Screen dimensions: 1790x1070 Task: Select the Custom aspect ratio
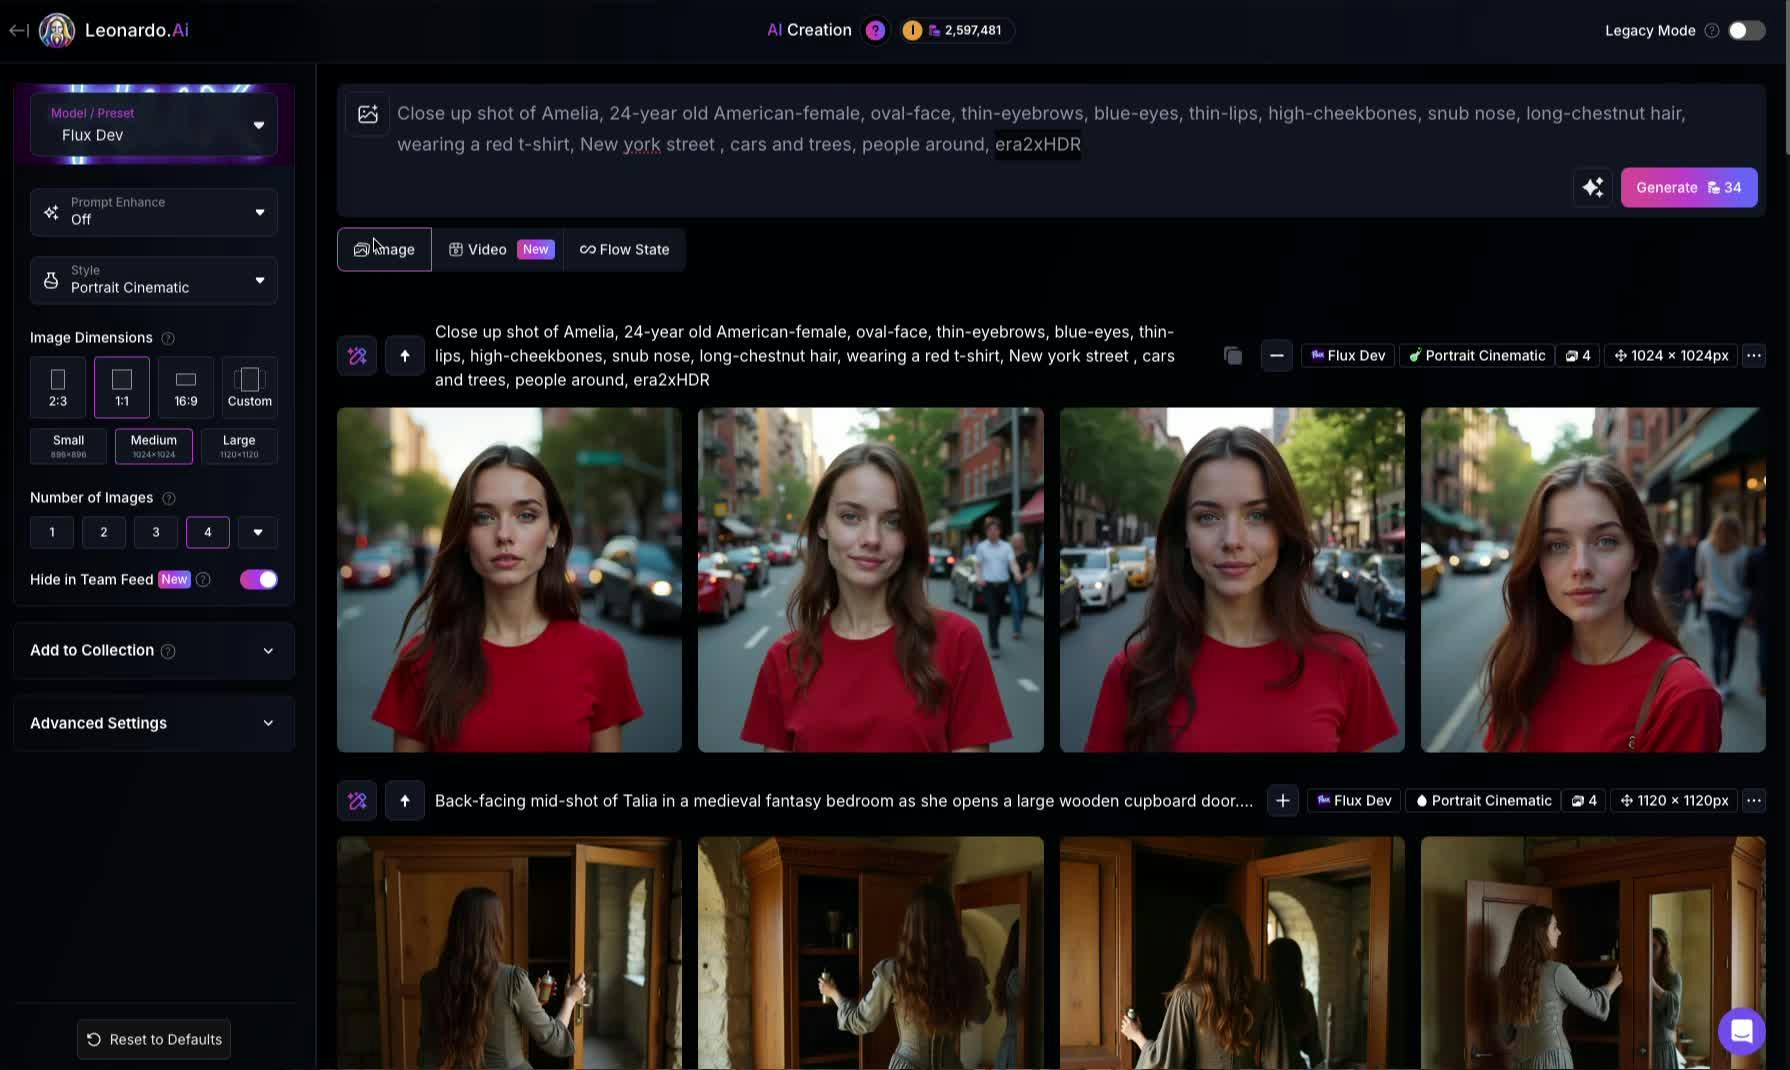[x=250, y=387]
